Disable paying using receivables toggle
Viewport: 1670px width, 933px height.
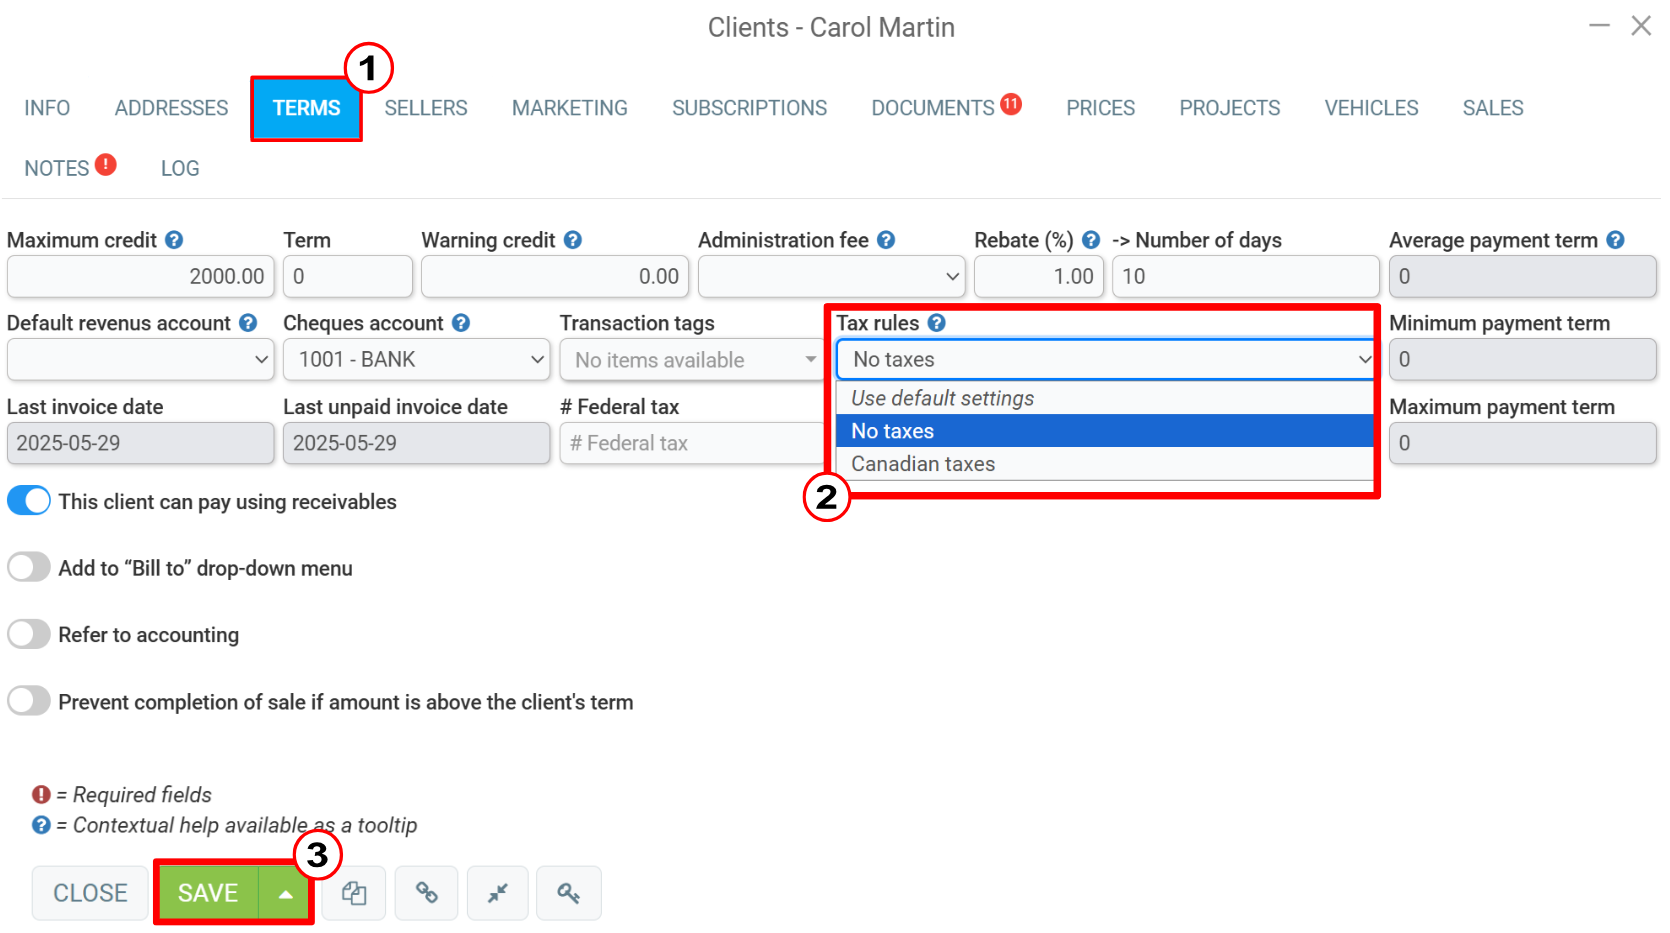29,501
